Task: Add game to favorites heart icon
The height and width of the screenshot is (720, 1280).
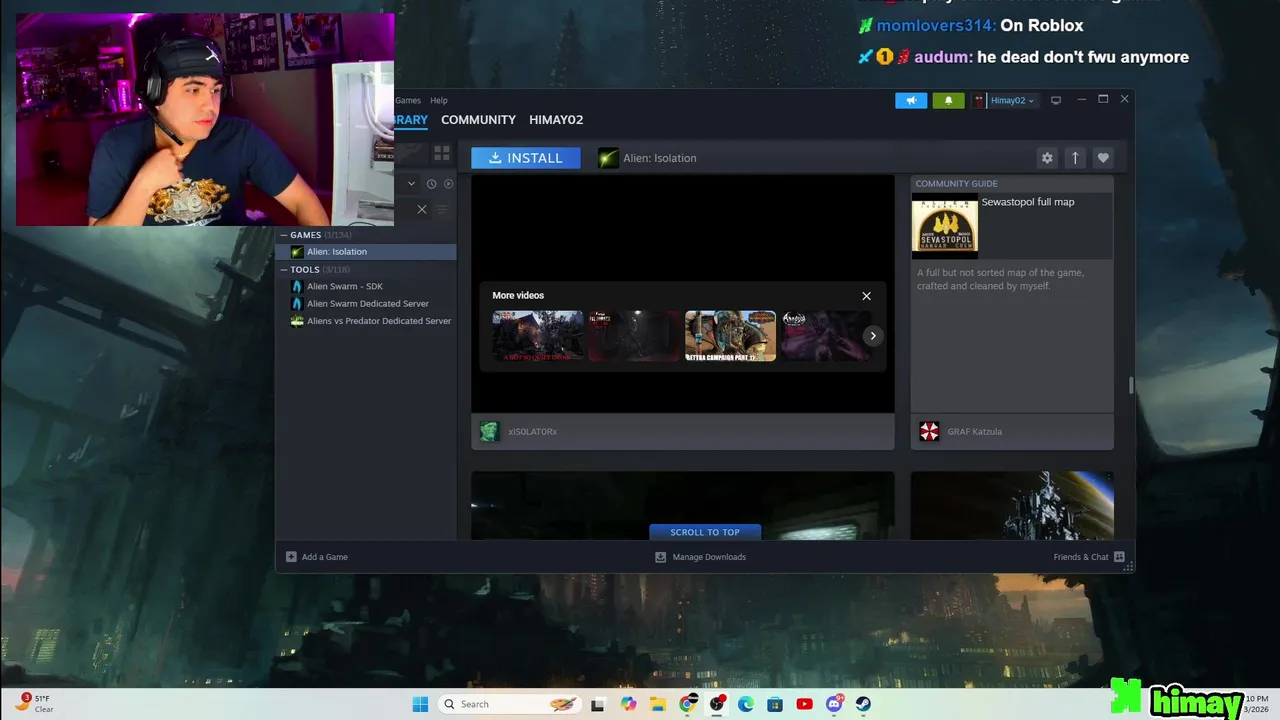Action: point(1103,158)
